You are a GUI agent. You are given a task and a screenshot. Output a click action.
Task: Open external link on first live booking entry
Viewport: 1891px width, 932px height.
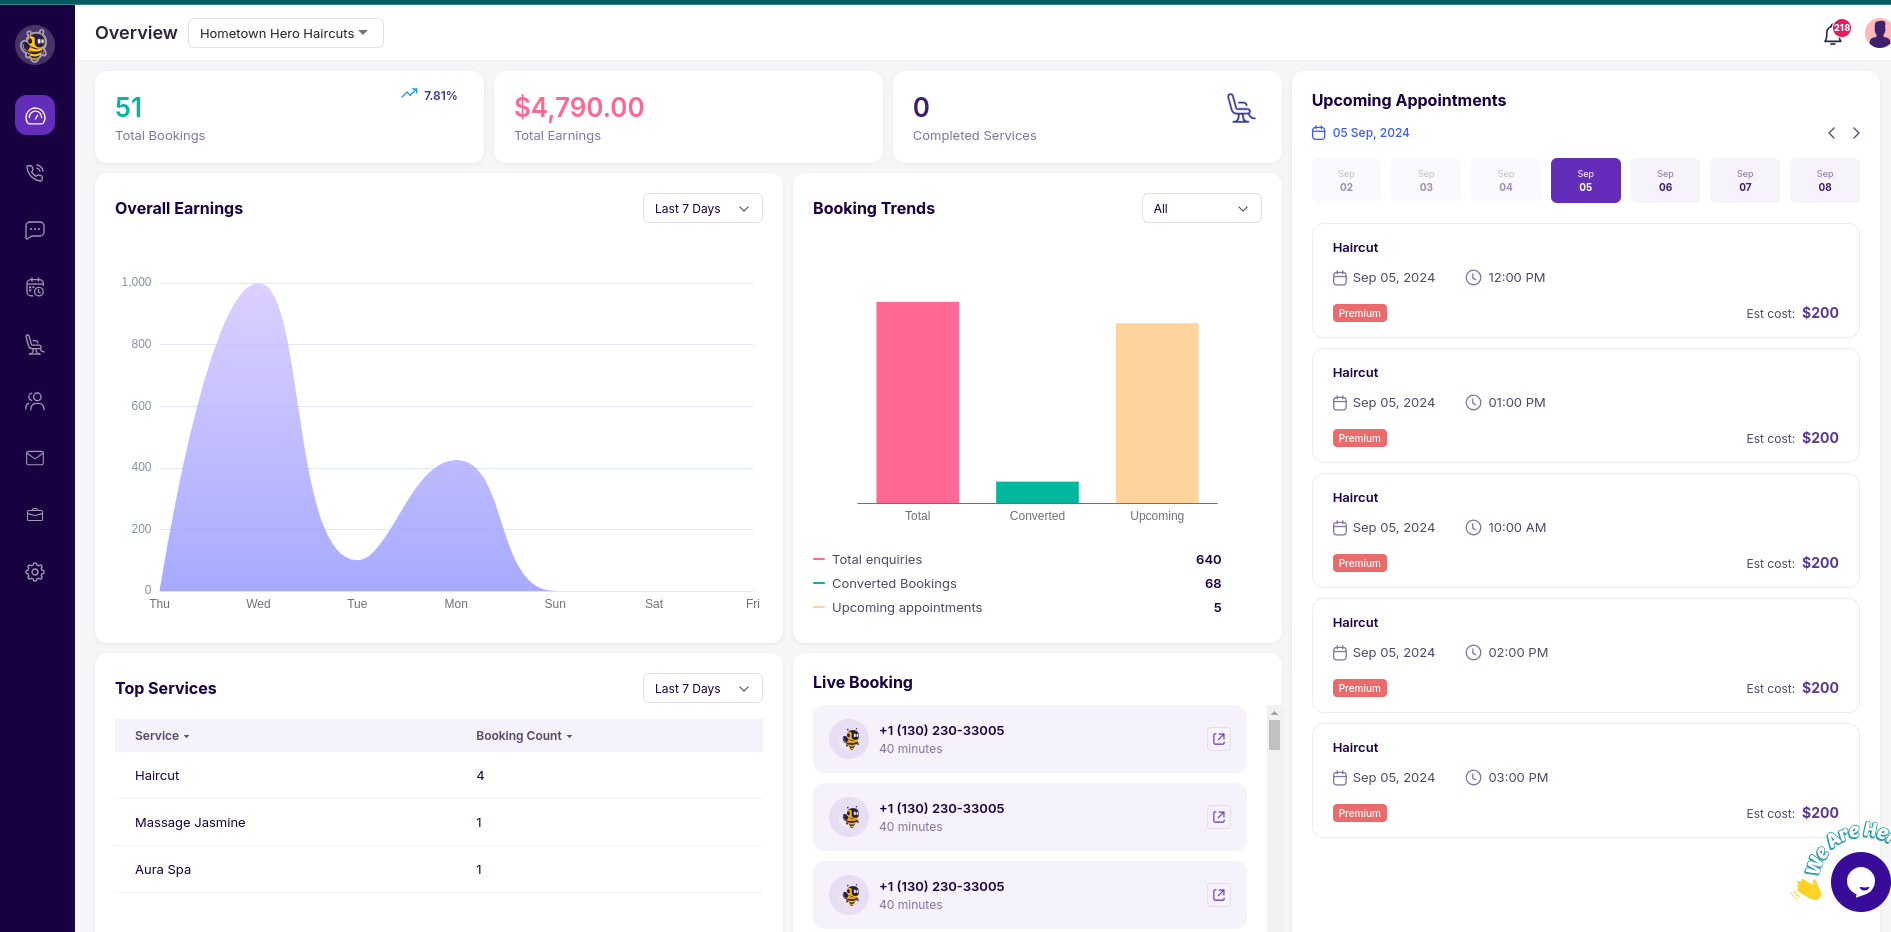(x=1218, y=738)
